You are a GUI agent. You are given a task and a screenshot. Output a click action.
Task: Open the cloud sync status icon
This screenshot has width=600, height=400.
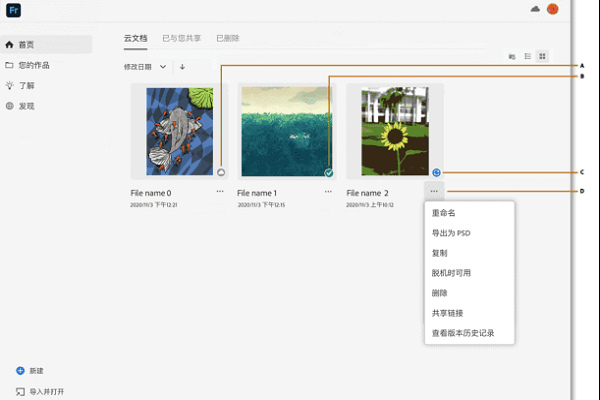coord(536,9)
